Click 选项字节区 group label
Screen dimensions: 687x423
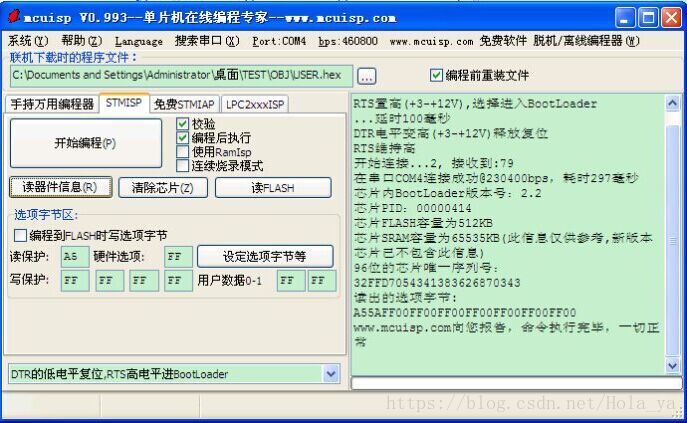[x=46, y=215]
